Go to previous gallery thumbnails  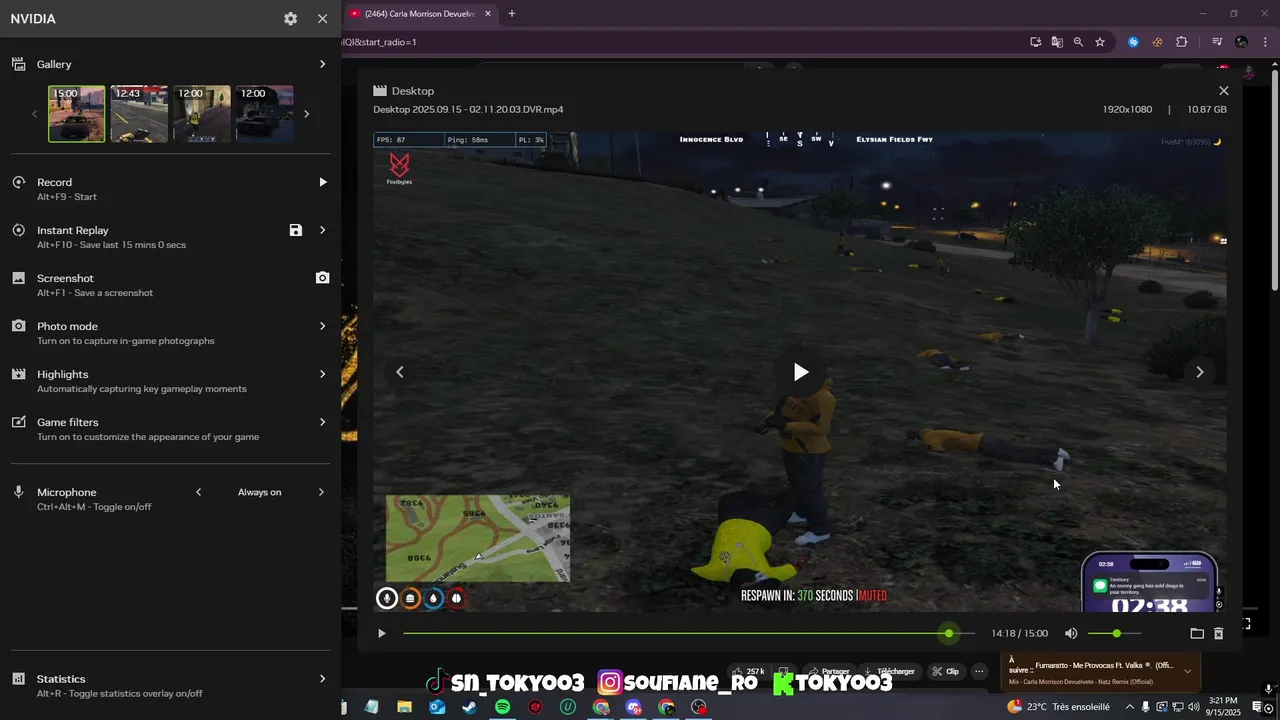click(34, 114)
